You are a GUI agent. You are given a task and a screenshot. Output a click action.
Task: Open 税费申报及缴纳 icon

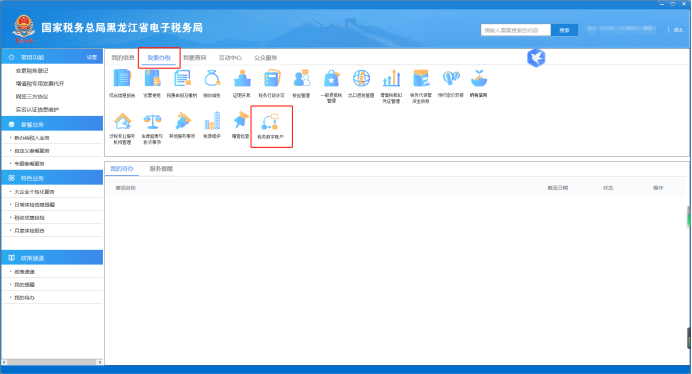(182, 79)
